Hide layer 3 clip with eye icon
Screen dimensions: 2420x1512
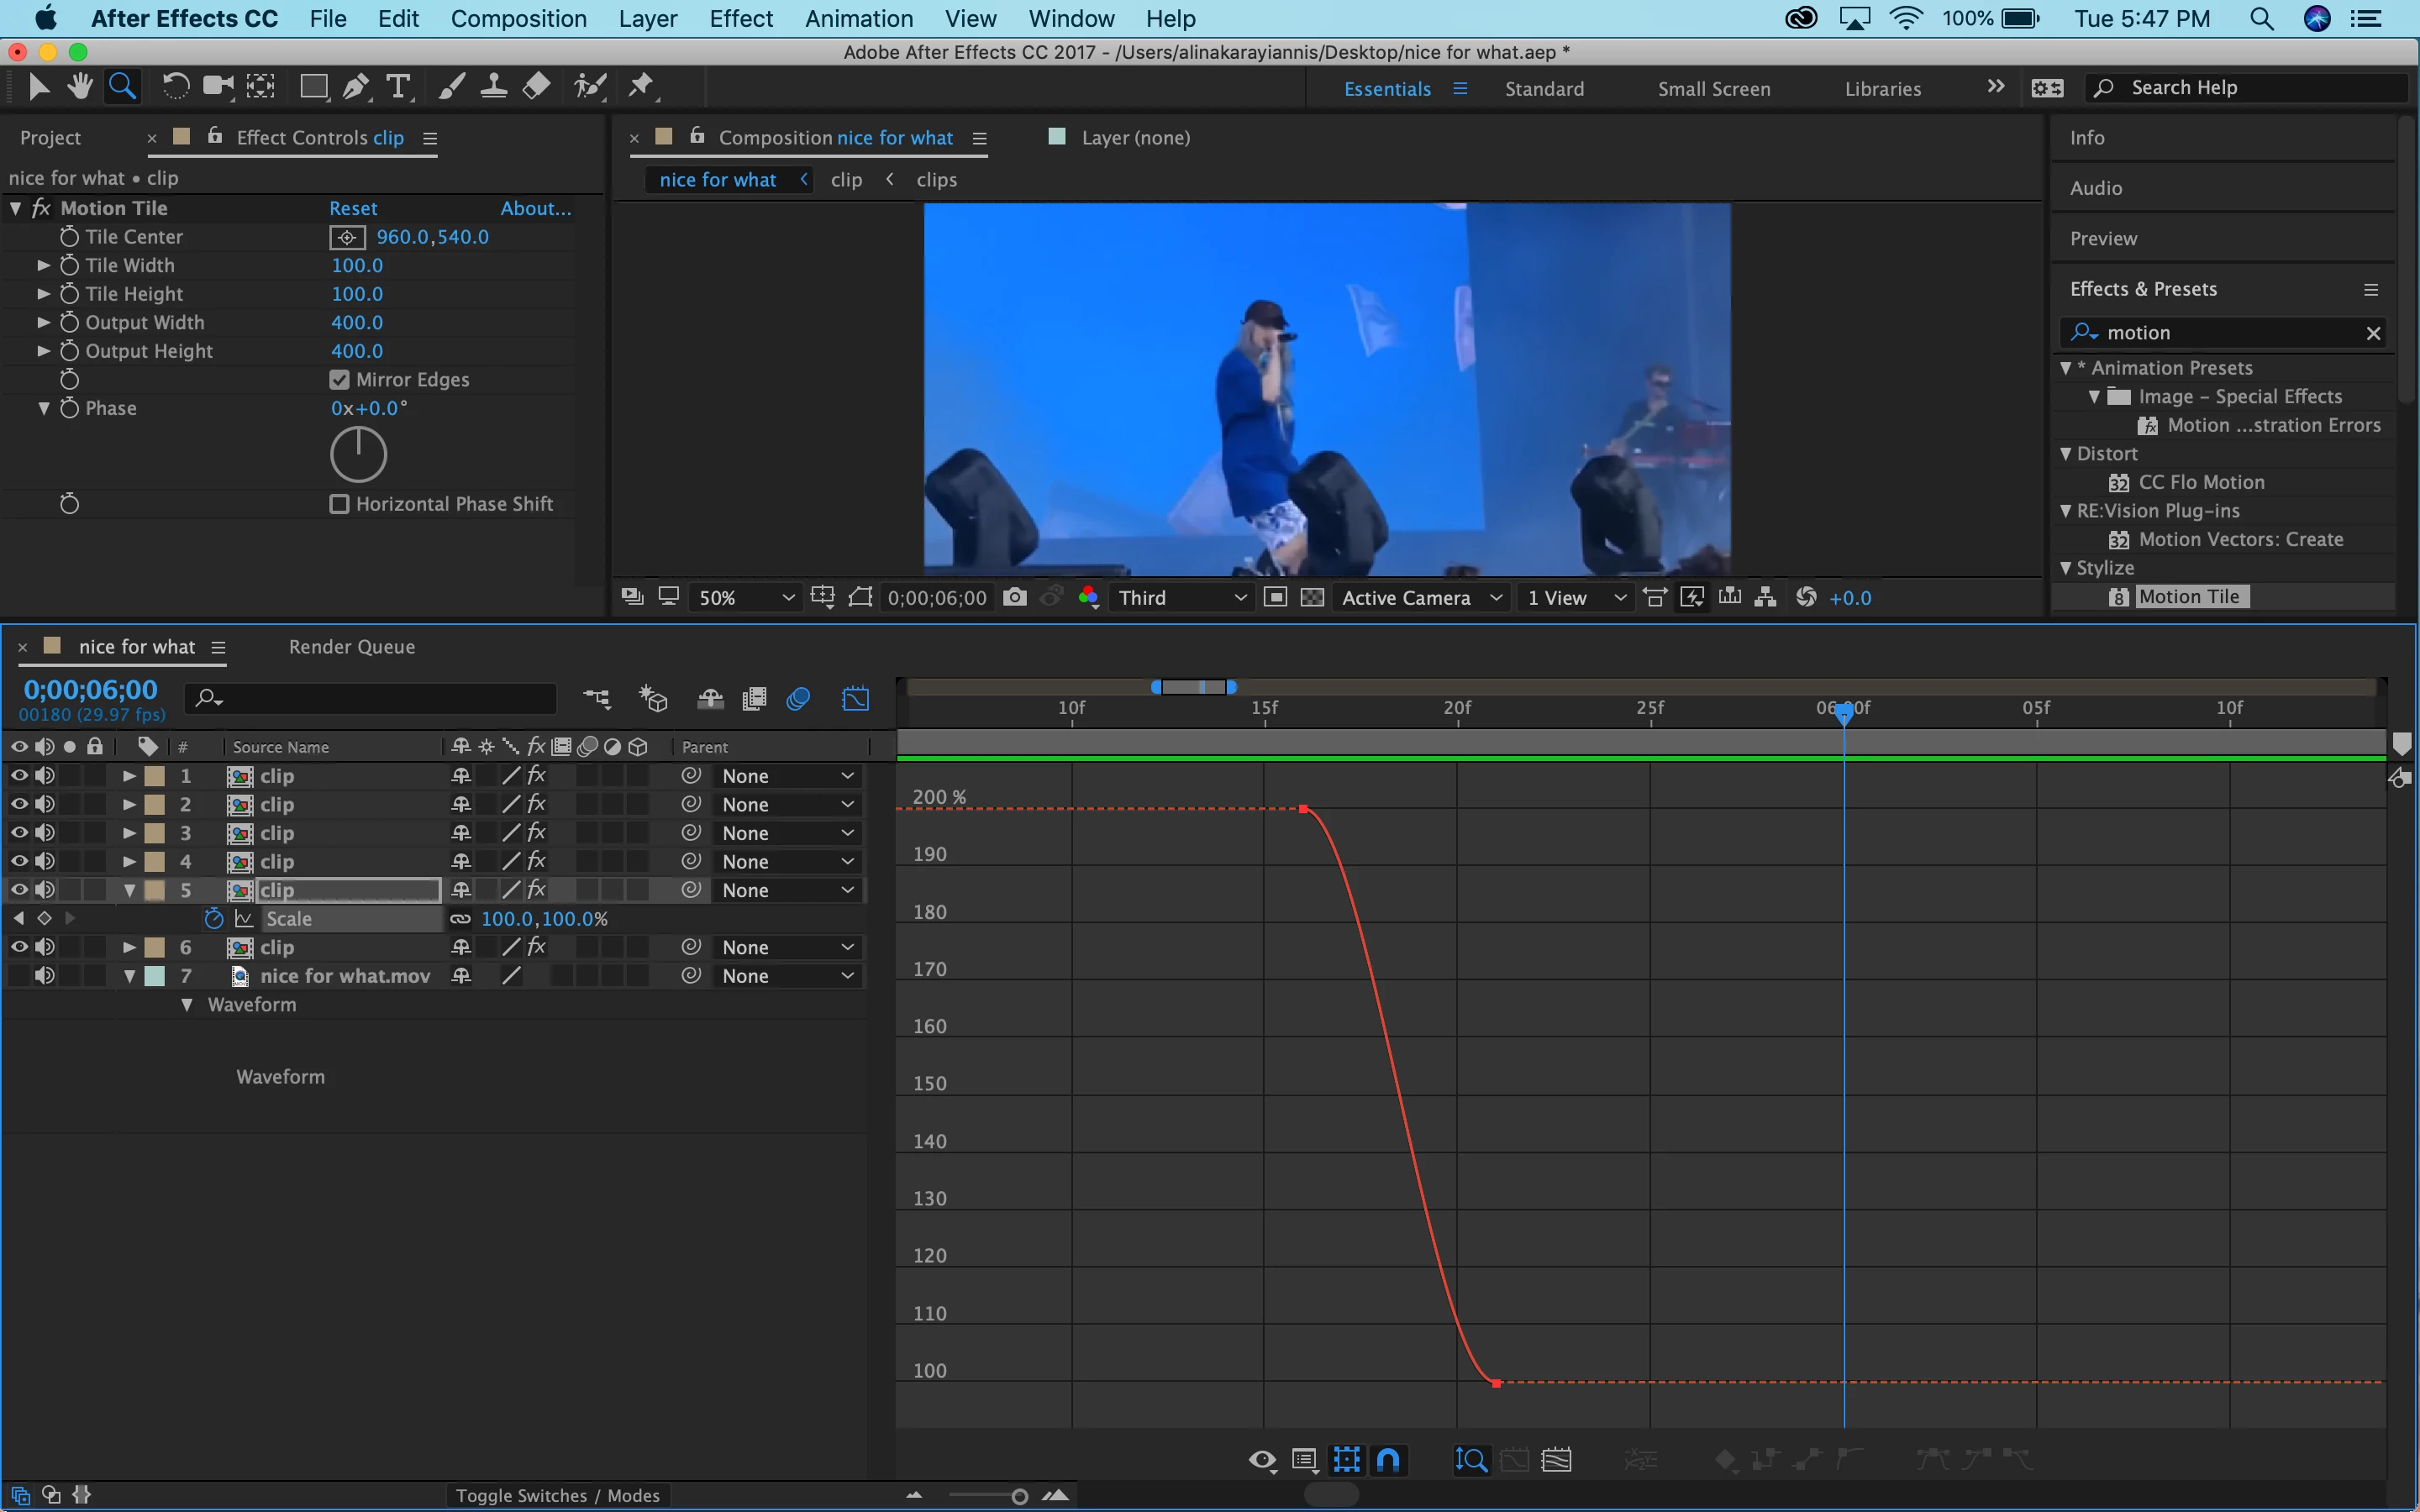coord(19,832)
